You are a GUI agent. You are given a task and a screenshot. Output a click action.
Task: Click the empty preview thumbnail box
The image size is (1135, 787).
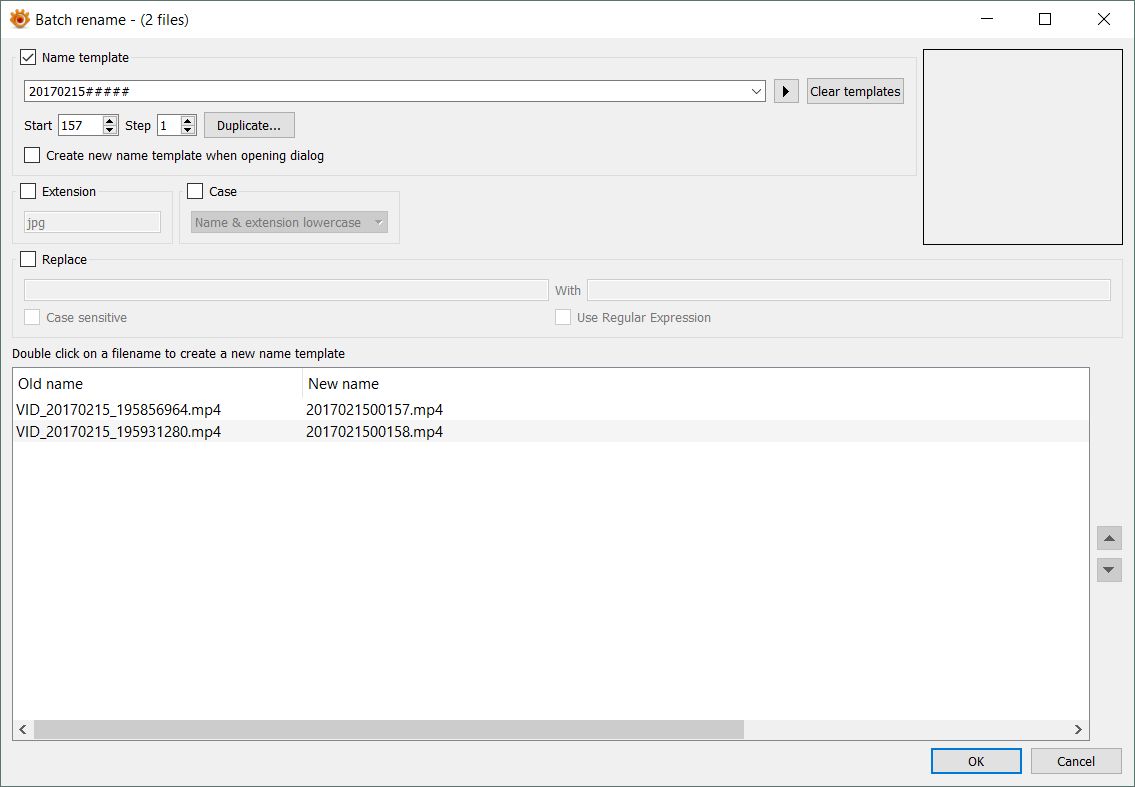pyautogui.click(x=1023, y=147)
